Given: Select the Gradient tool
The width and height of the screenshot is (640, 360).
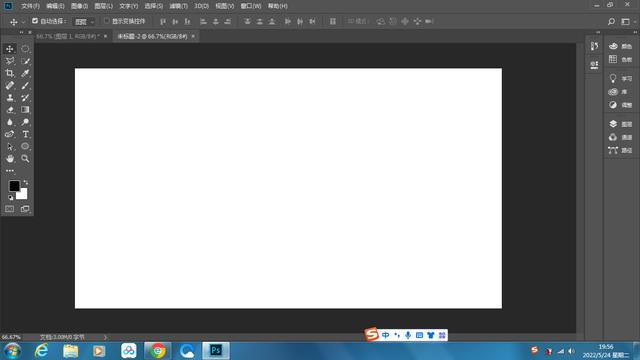Looking at the screenshot, I should tap(25, 110).
